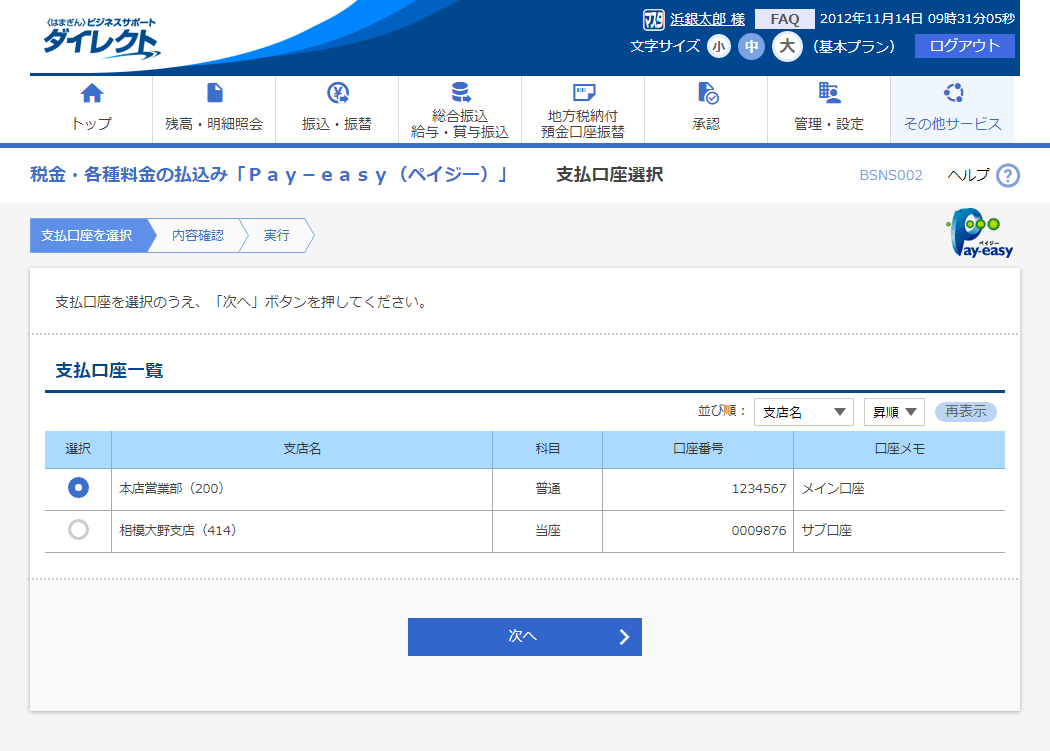Select the 相模大野支店 (414) account radio button
Screen dimensions: 1050x751
78,530
